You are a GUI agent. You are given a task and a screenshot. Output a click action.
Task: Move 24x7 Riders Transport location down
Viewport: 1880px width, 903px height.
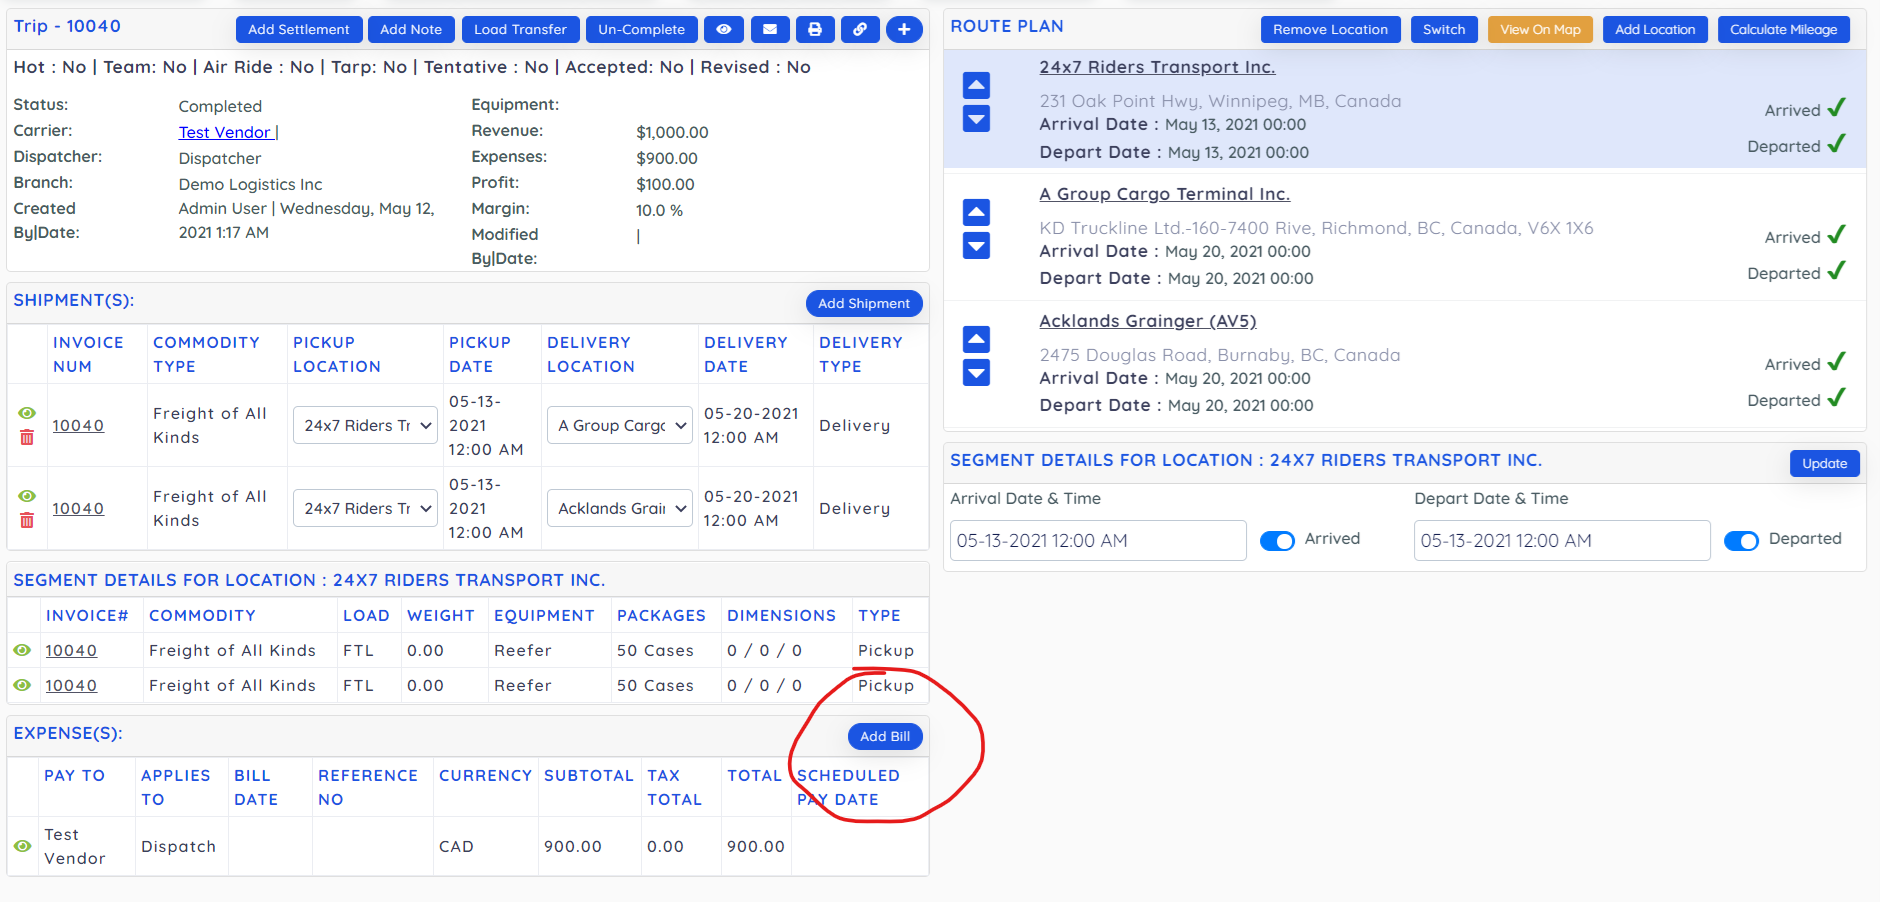tap(976, 119)
